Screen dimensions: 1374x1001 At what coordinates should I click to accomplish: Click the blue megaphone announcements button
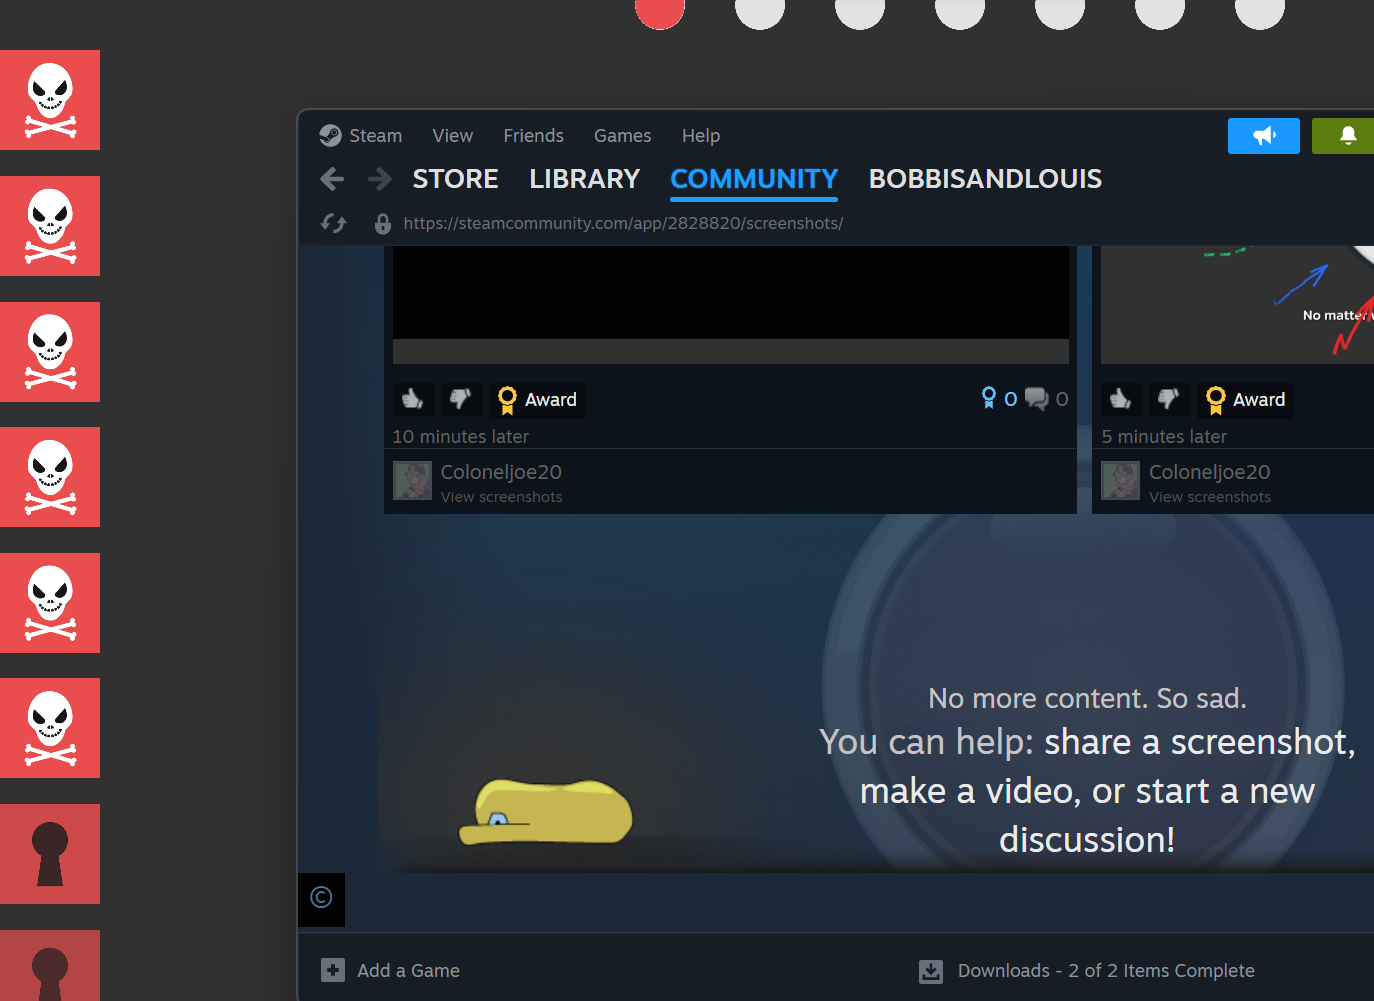pyautogui.click(x=1264, y=136)
